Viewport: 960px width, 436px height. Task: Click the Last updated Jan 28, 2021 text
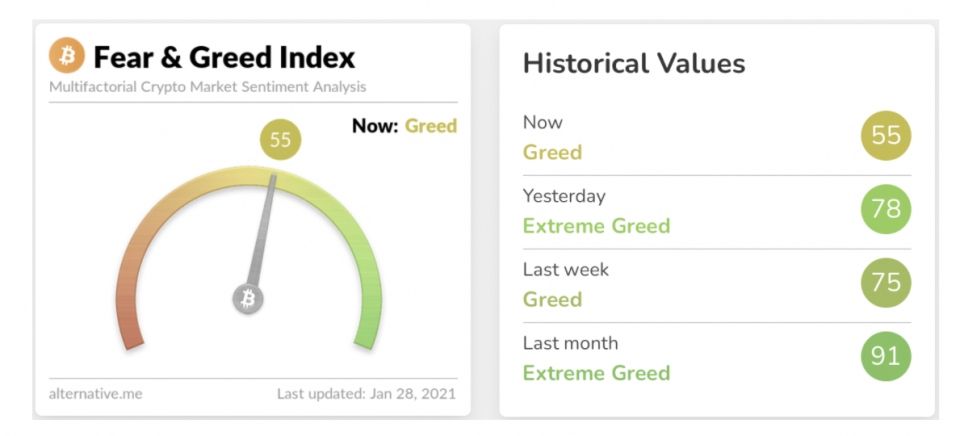[366, 393]
